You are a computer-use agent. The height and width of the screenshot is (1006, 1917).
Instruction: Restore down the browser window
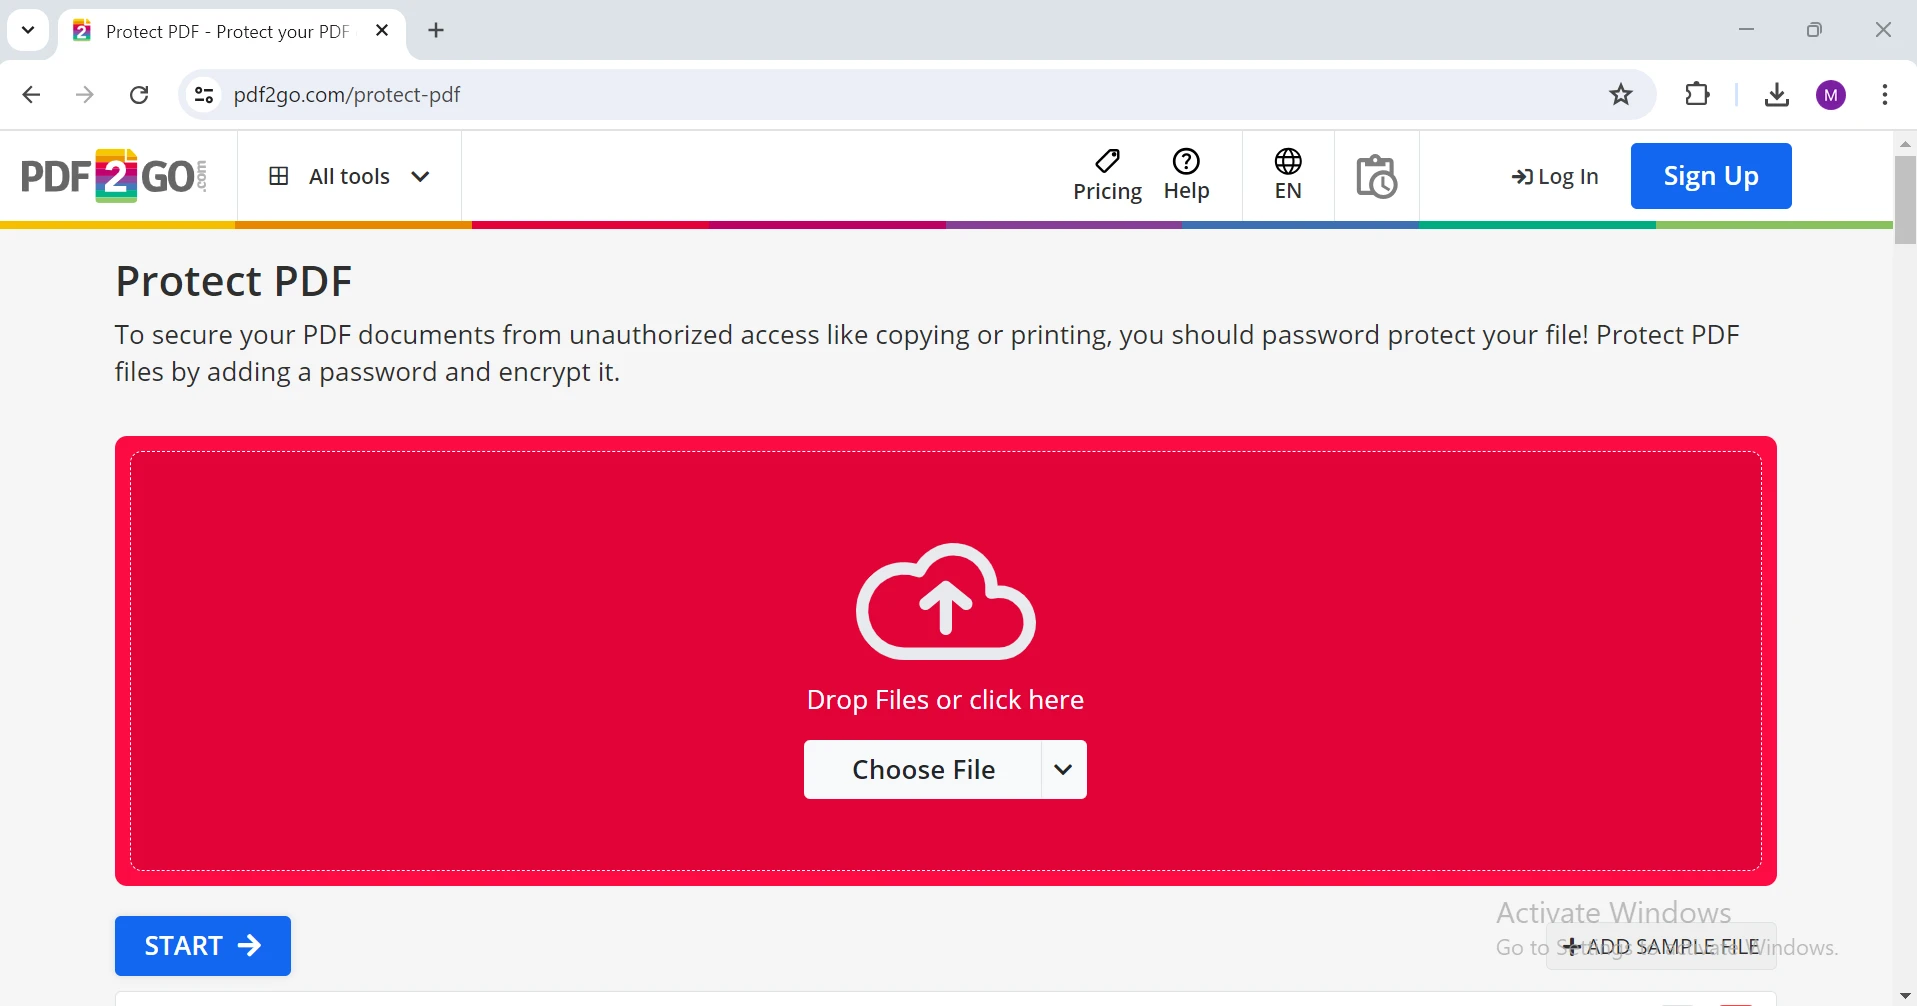click(1815, 30)
